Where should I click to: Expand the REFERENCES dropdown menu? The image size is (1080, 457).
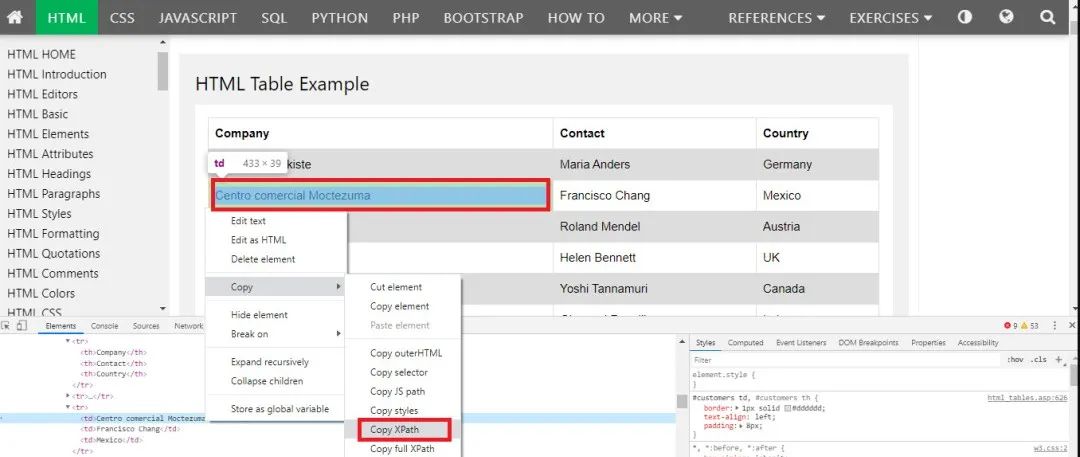pyautogui.click(x=777, y=17)
